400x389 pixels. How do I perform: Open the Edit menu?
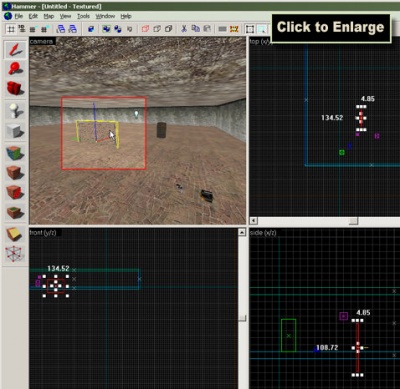(33, 16)
